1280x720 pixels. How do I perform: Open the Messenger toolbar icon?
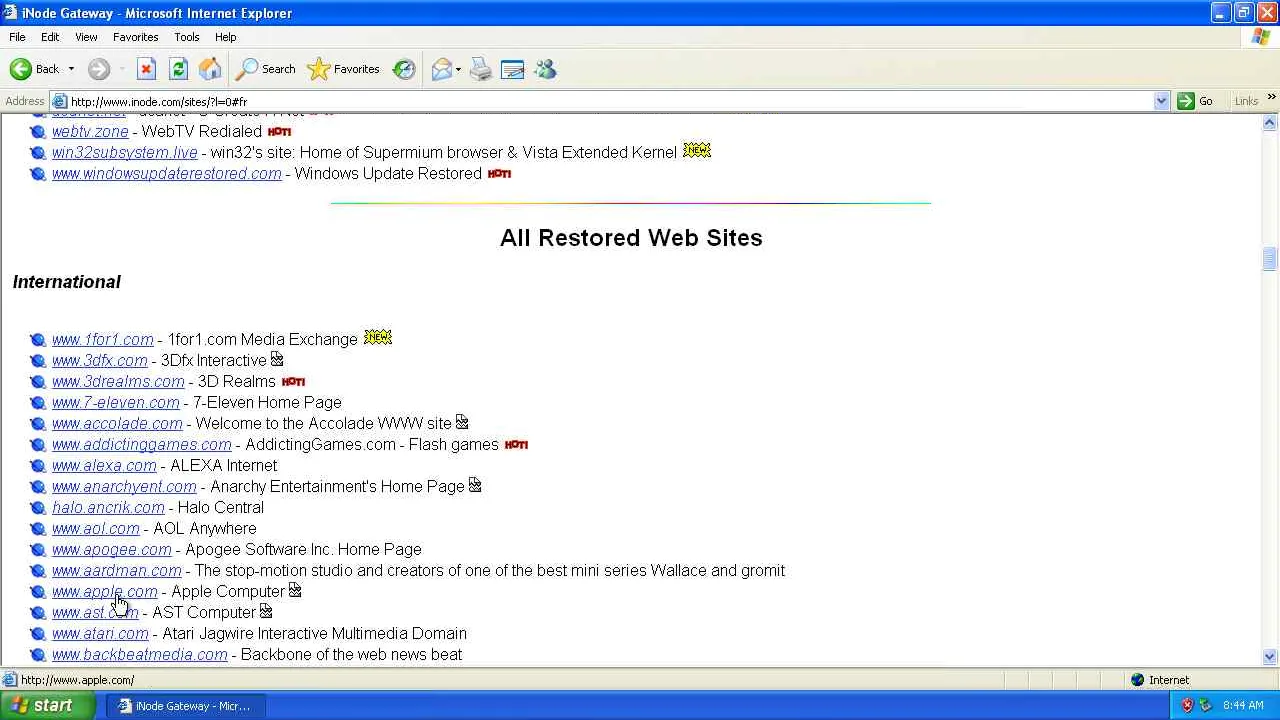point(545,69)
